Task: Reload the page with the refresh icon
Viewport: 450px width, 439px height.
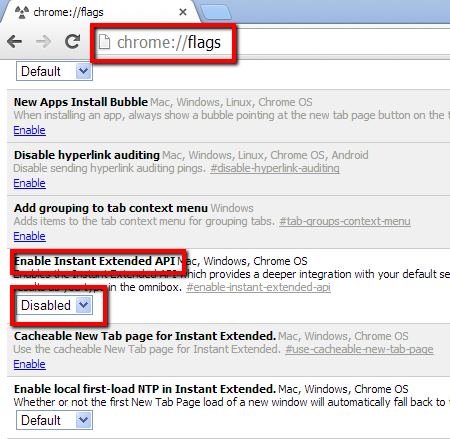Action: (72, 41)
